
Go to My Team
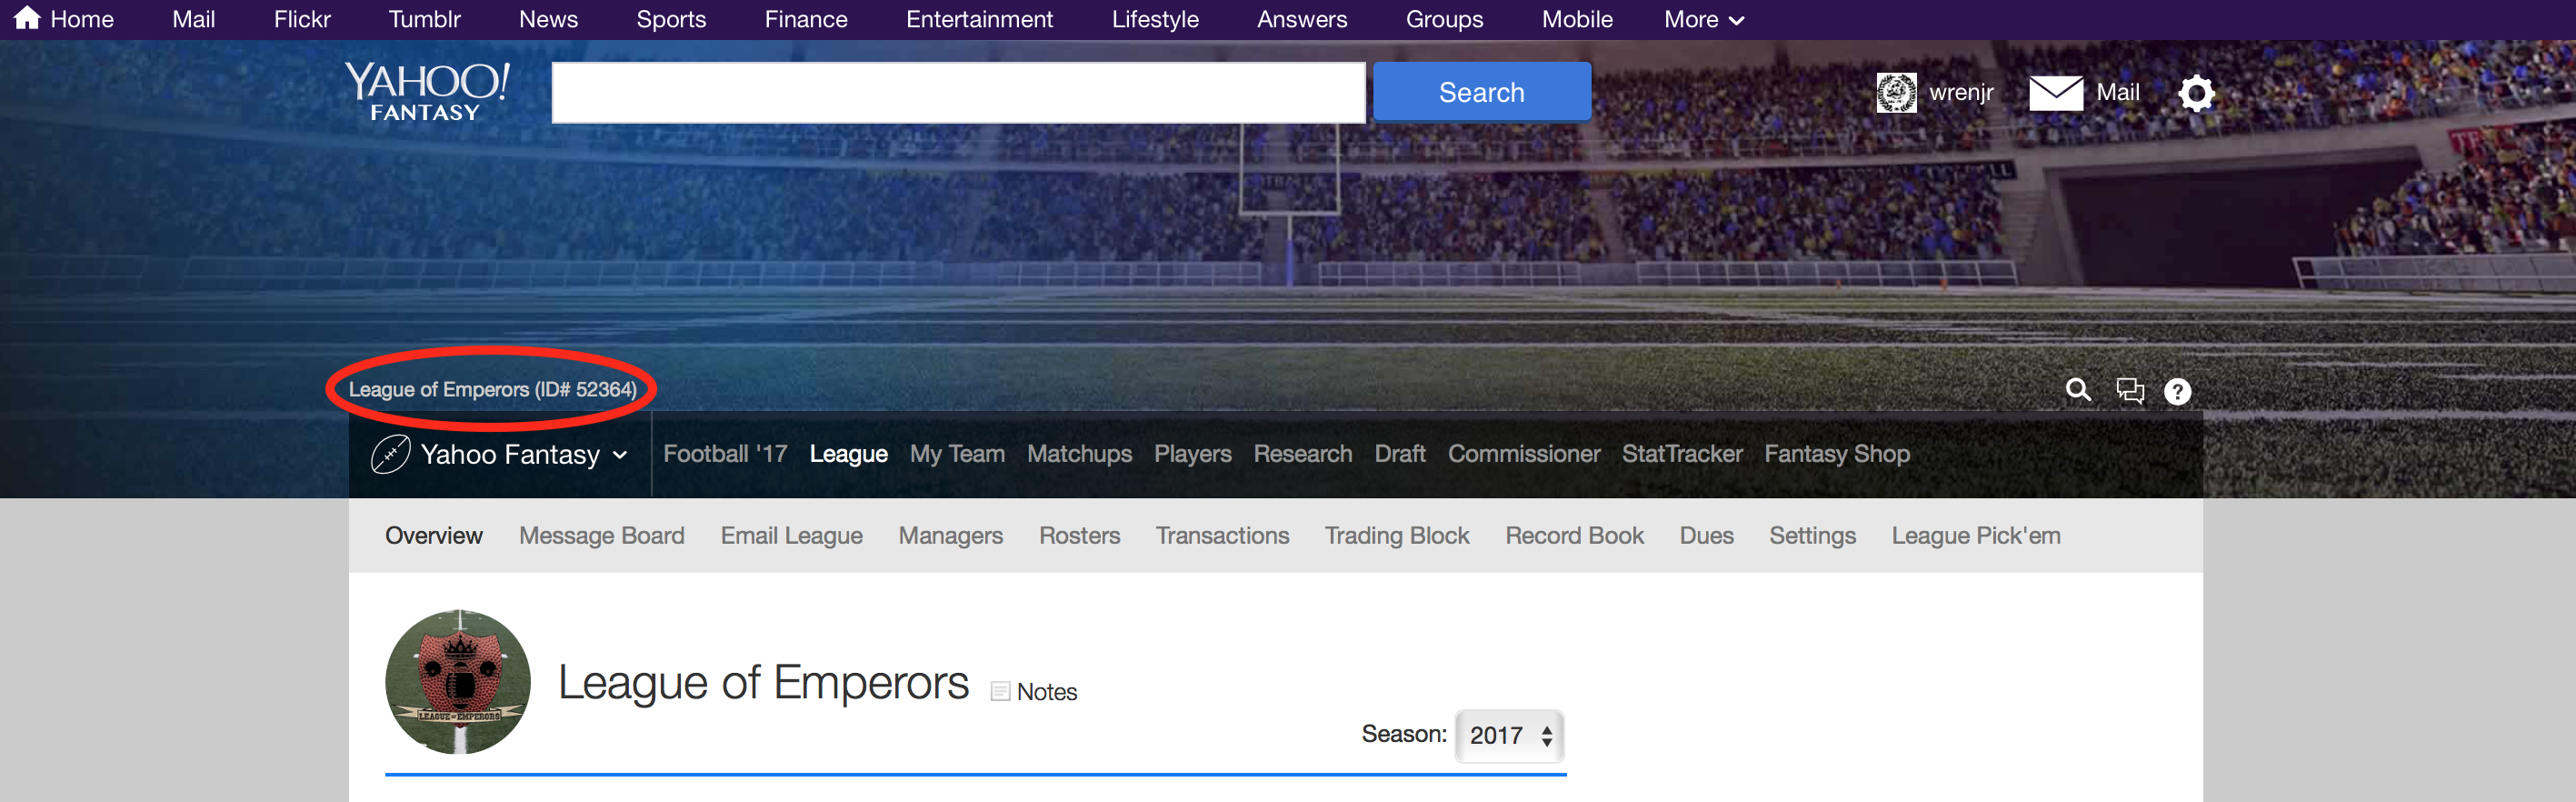[957, 454]
